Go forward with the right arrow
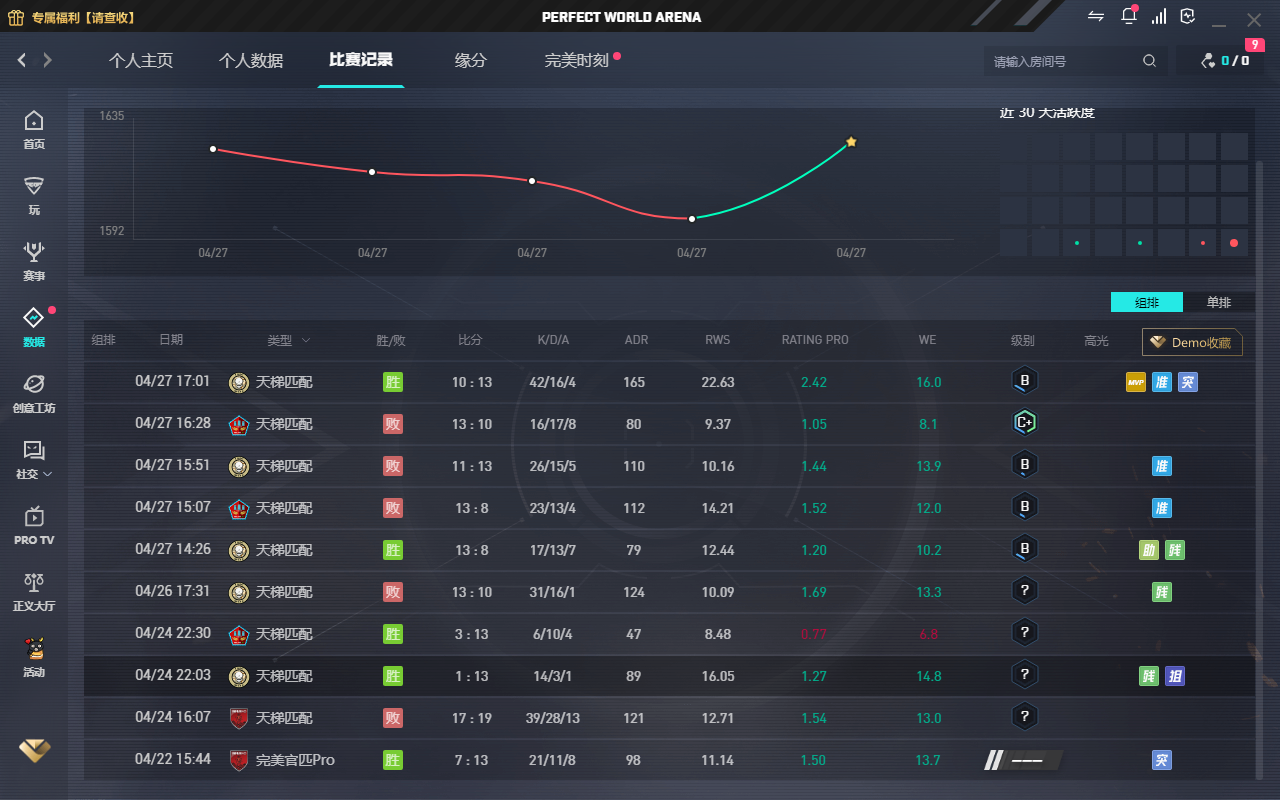 (47, 60)
